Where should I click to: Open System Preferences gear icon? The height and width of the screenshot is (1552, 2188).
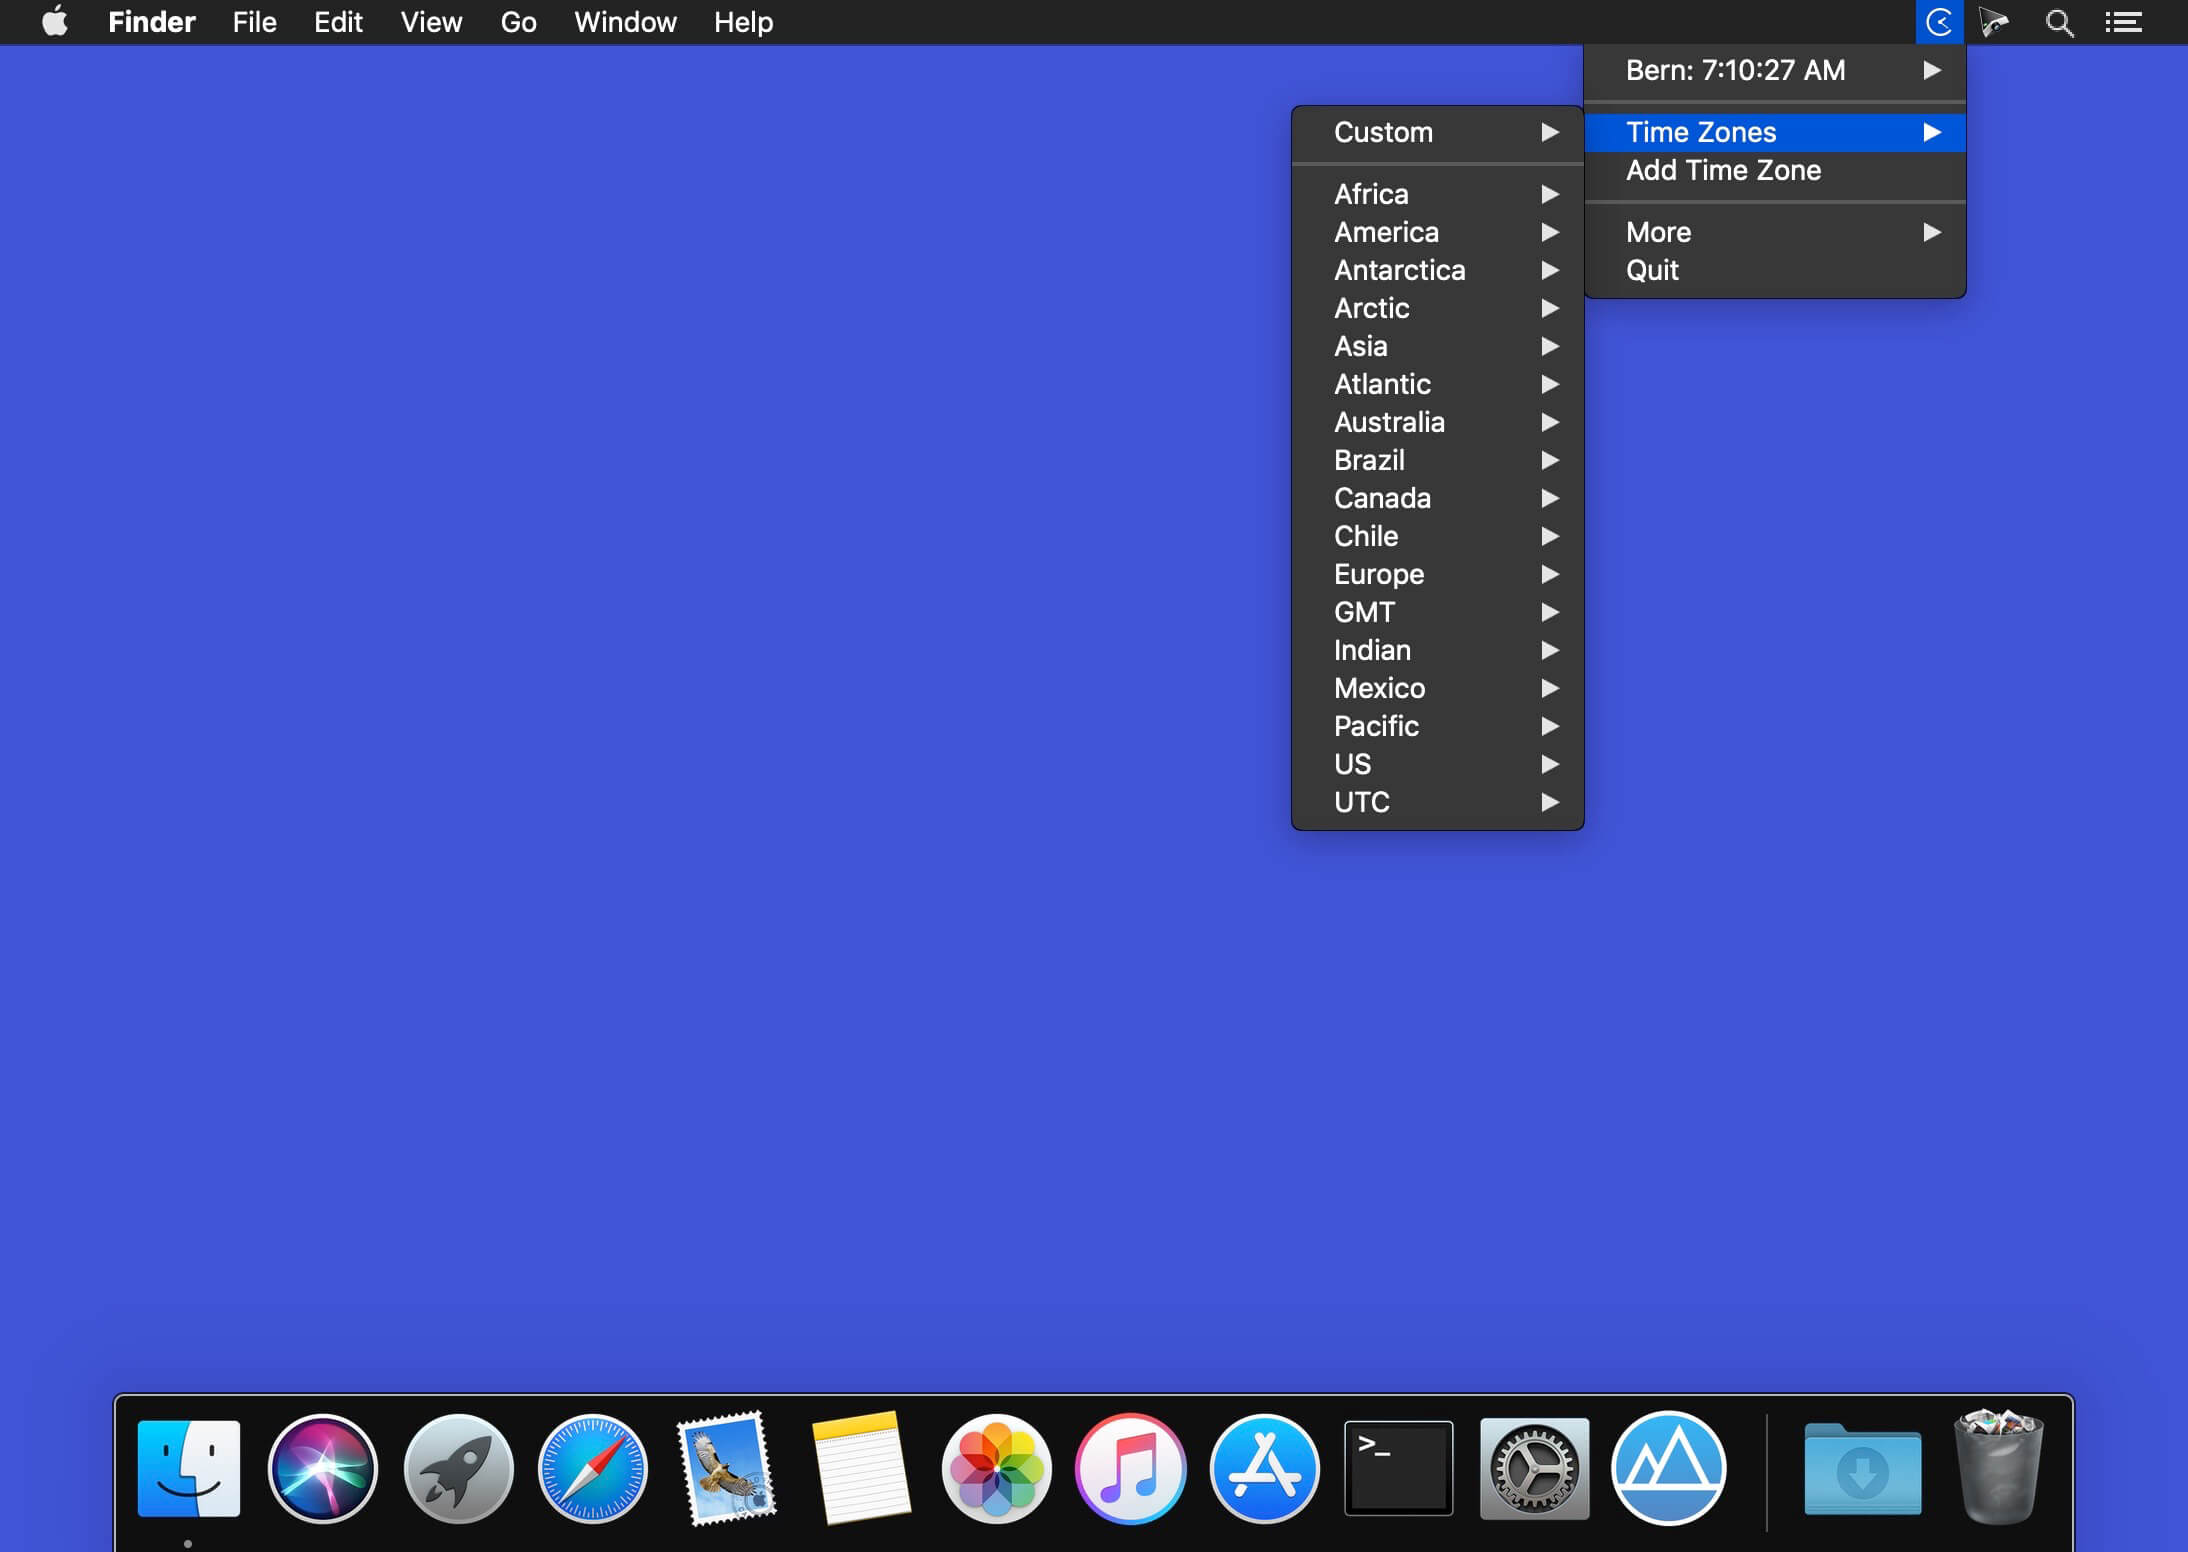pyautogui.click(x=1533, y=1468)
